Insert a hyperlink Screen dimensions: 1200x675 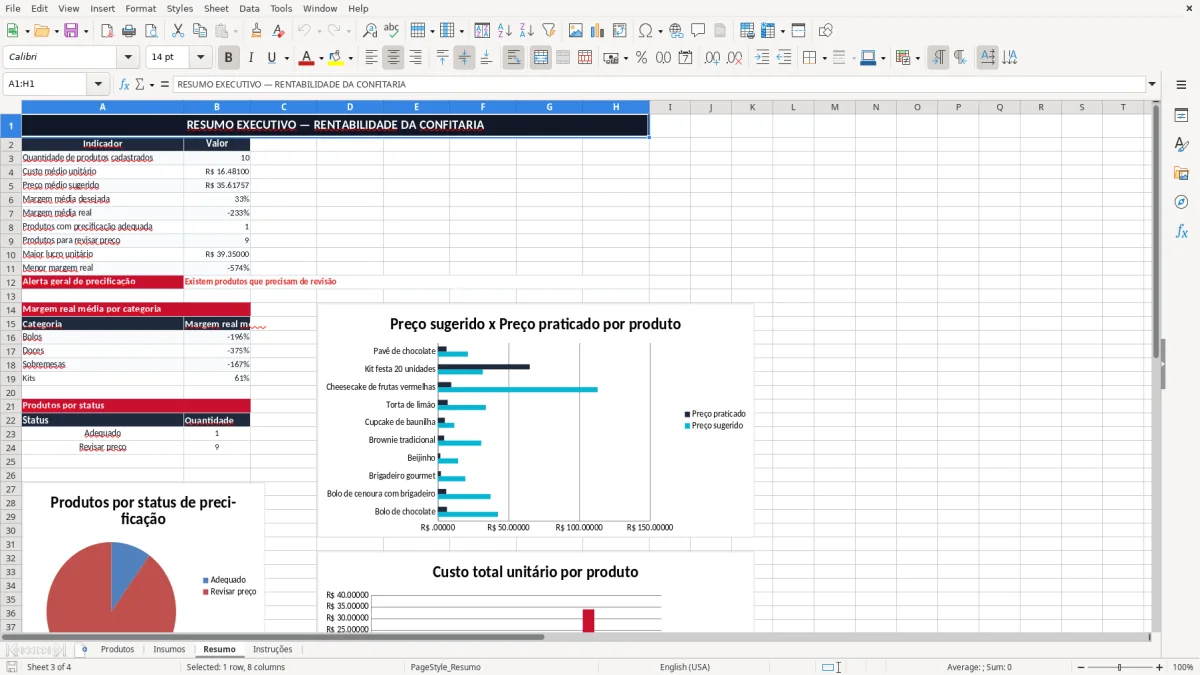[x=676, y=31]
